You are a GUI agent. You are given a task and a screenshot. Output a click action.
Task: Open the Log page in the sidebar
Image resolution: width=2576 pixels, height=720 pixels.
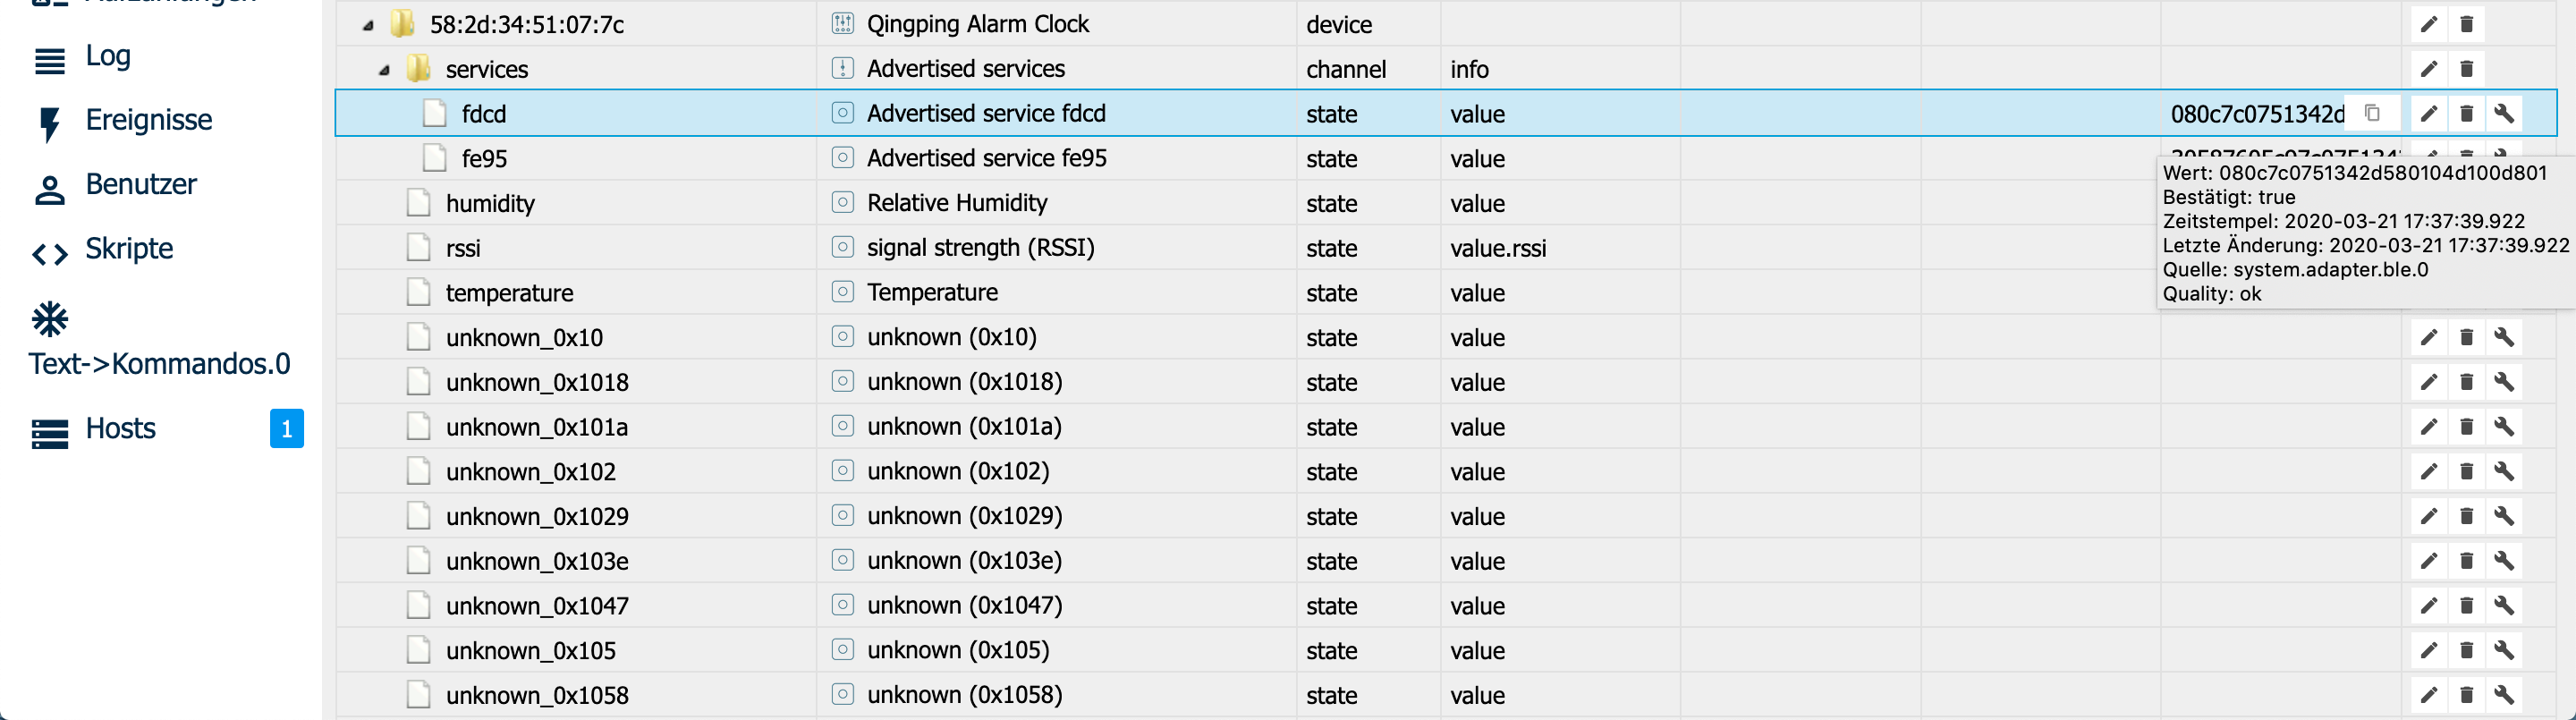[108, 56]
